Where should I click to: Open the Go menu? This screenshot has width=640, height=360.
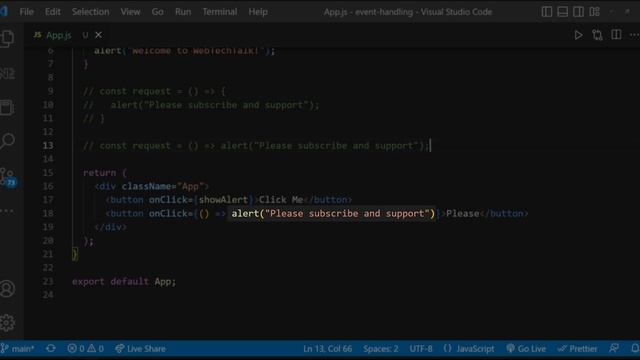click(158, 12)
